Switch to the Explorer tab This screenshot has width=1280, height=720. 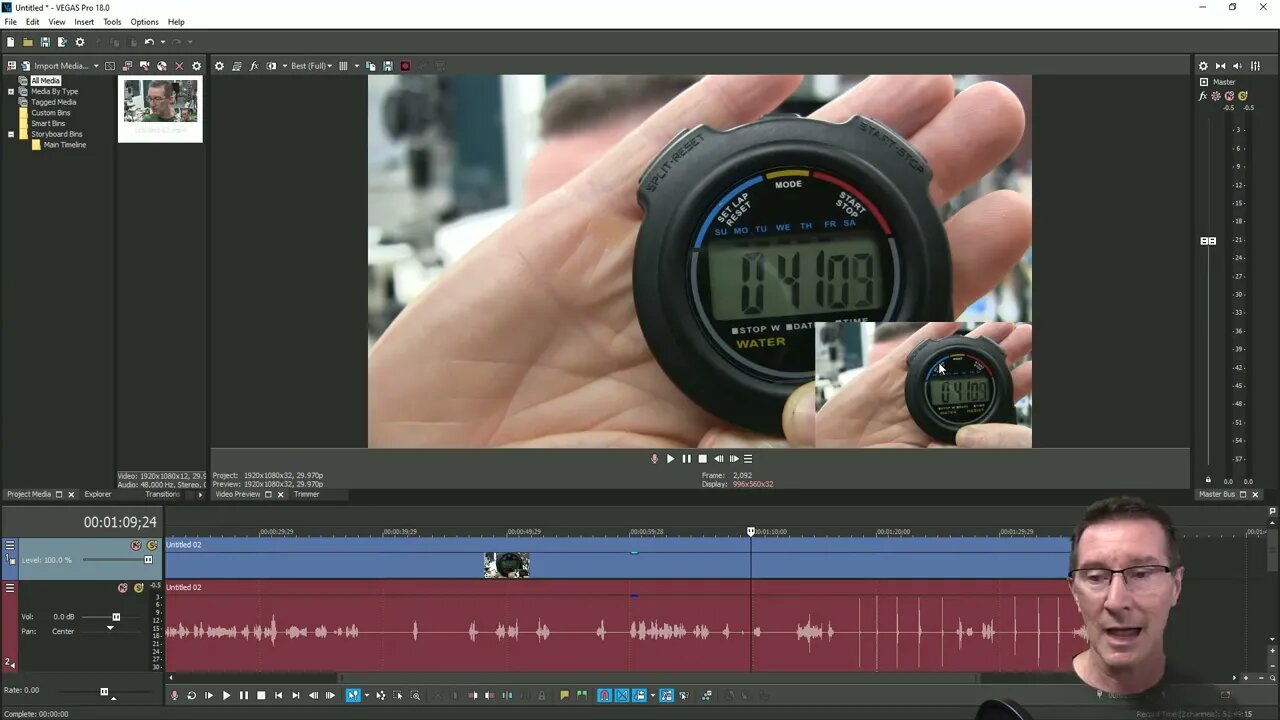98,494
